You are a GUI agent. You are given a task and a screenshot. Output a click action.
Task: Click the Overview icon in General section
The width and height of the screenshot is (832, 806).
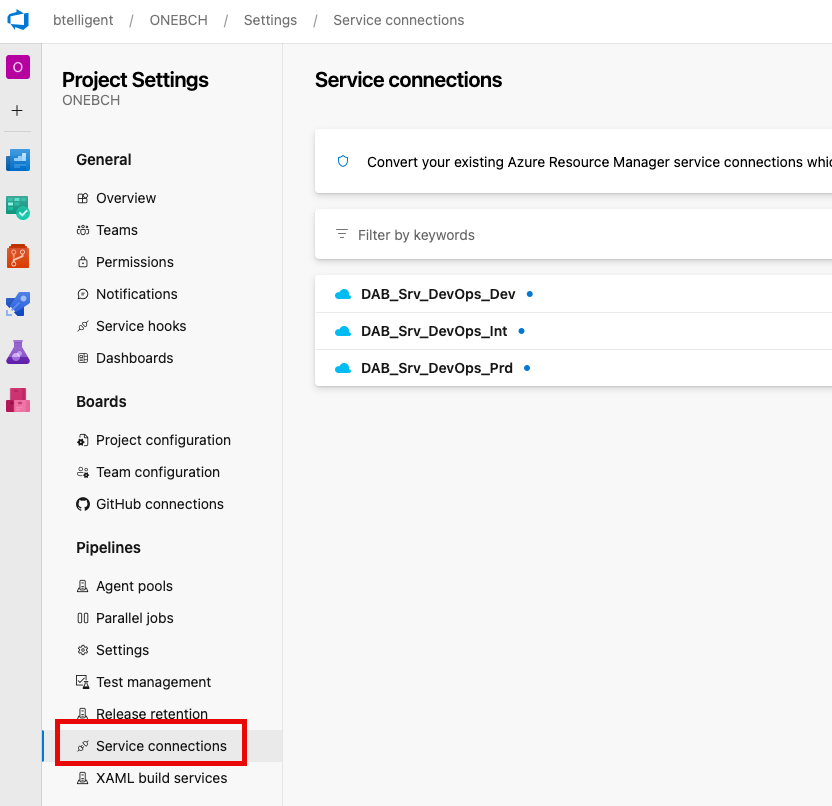coord(83,198)
